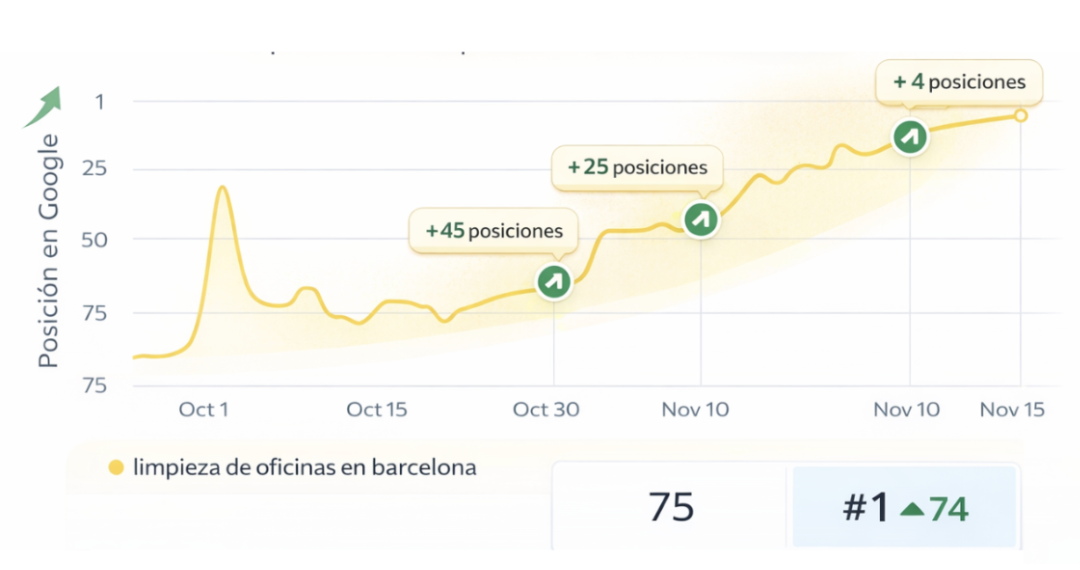Screen dimensions: 1080x570
Task: Select the Oct 15 axis label
Action: pos(377,409)
